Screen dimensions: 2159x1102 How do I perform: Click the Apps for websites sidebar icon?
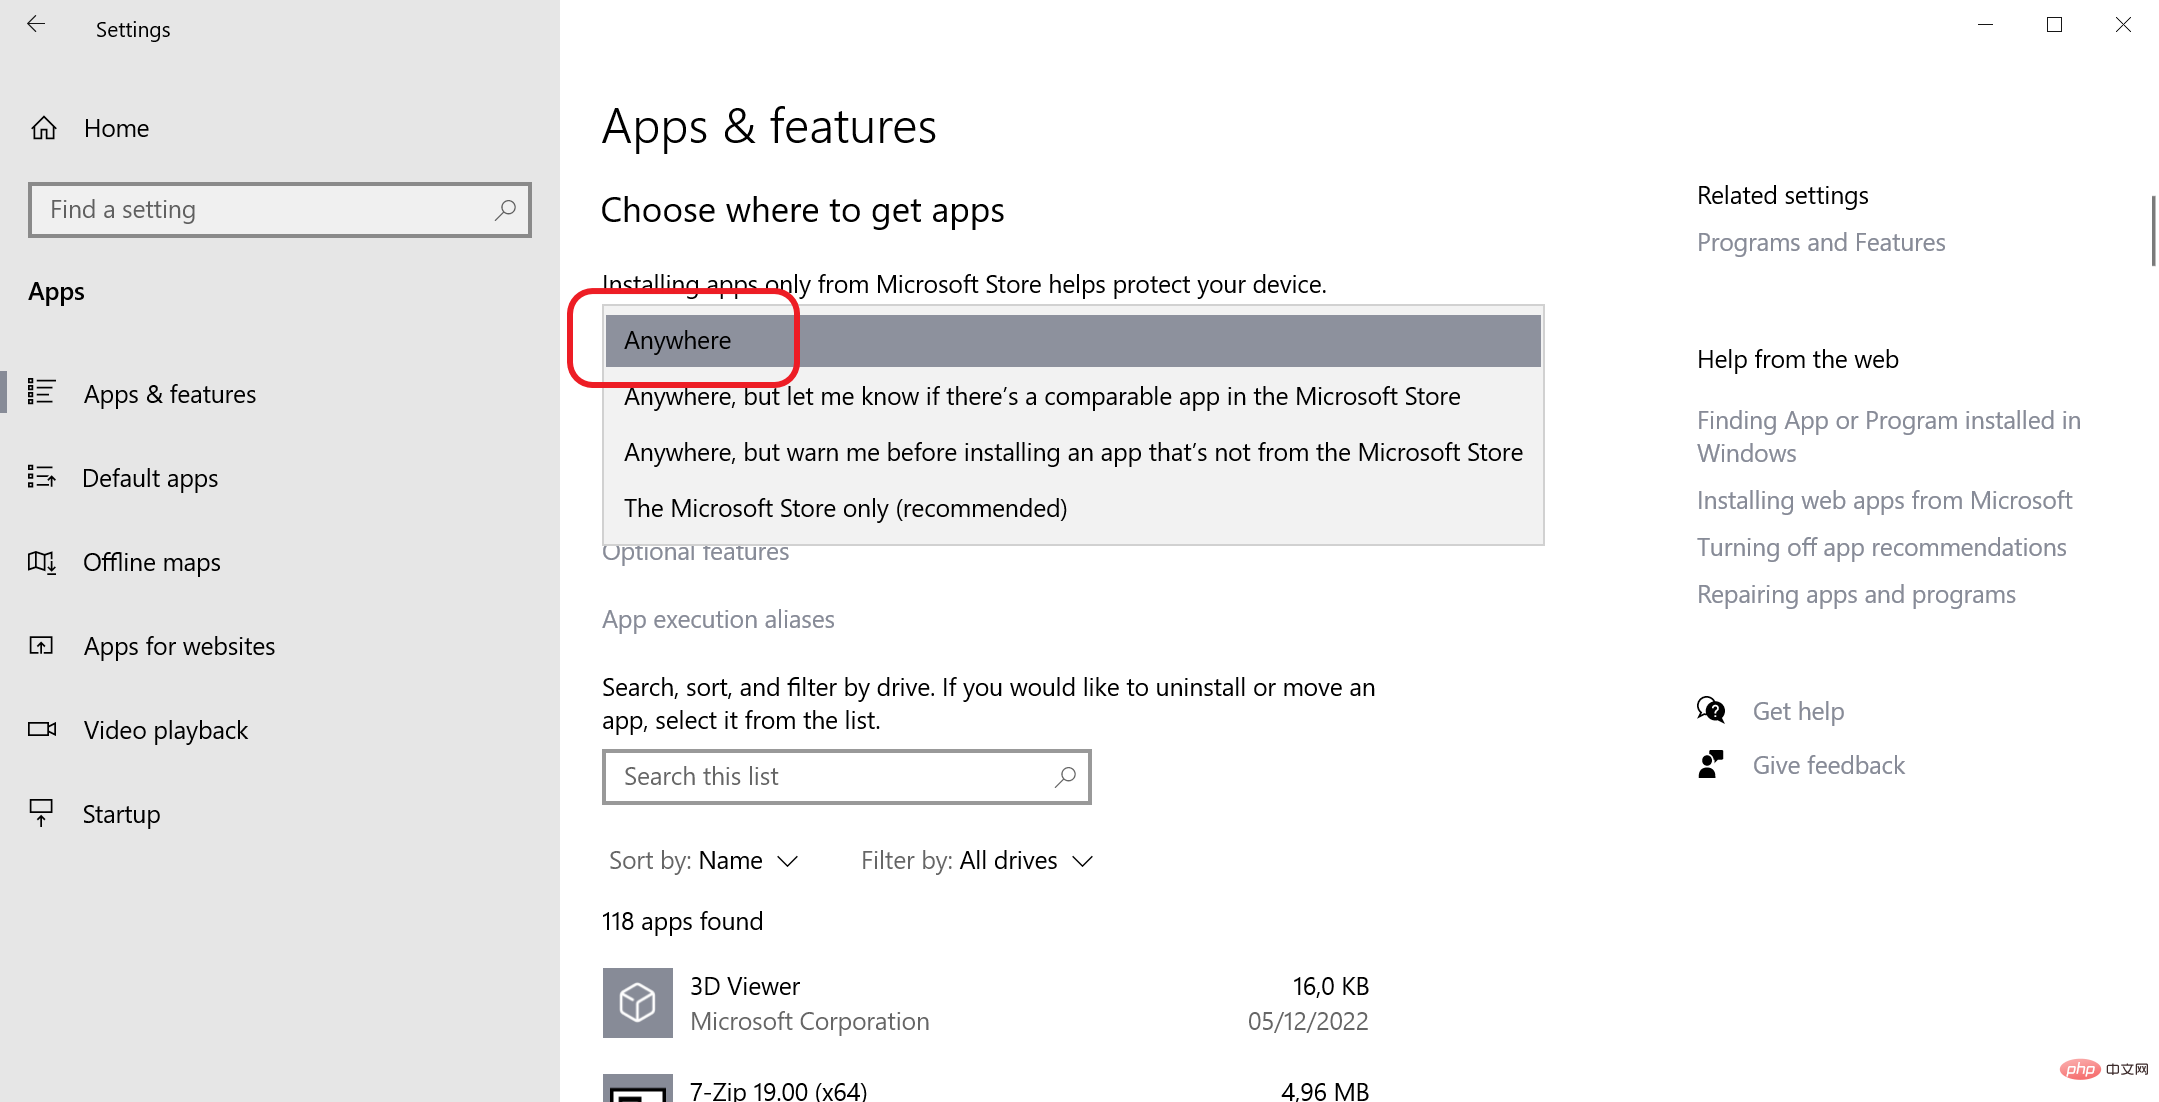point(42,645)
